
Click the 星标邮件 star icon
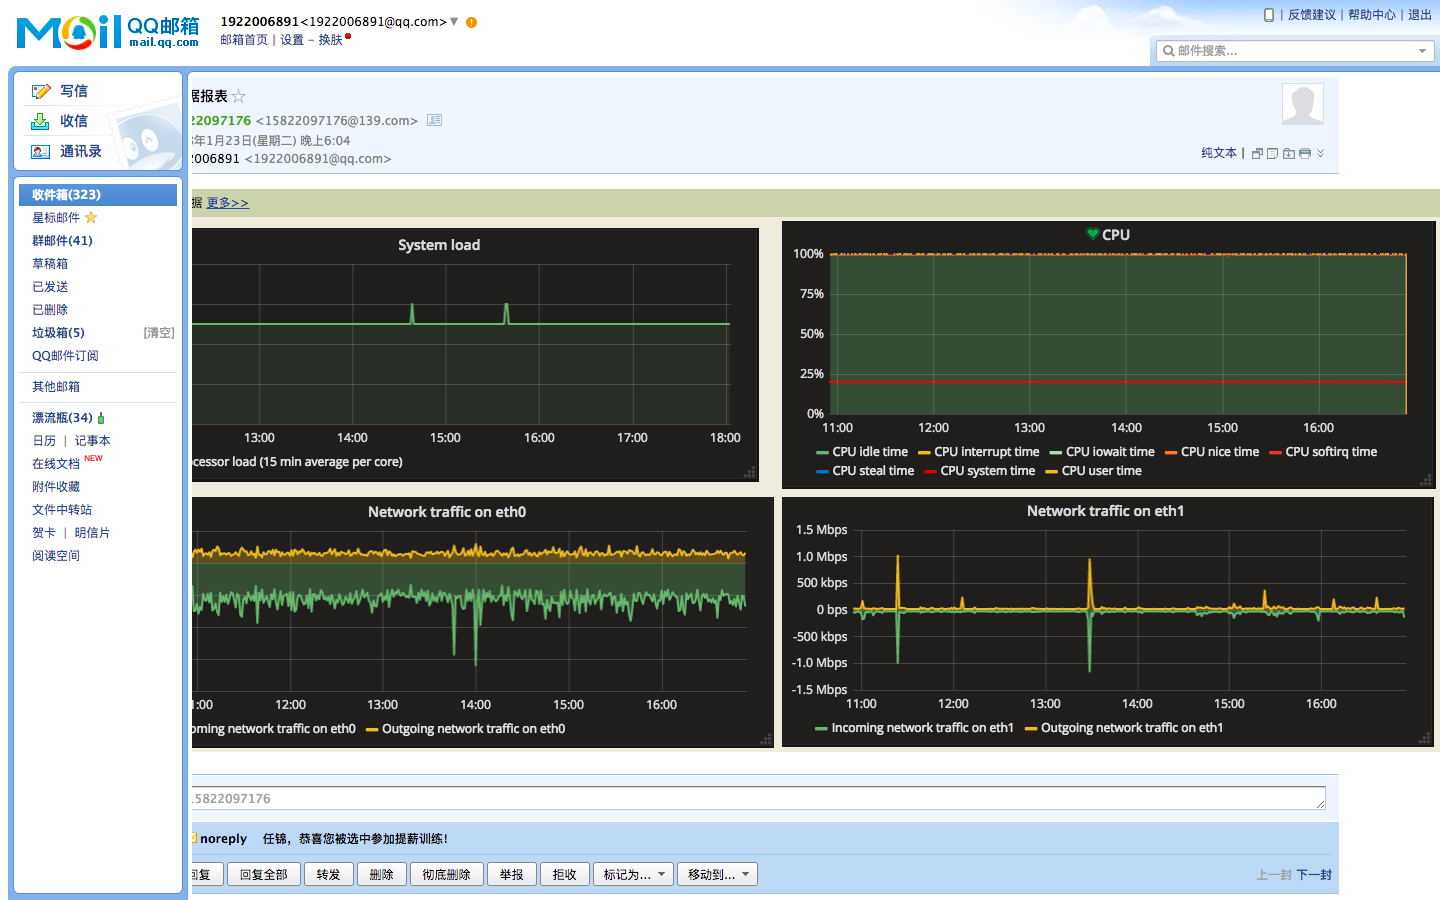pyautogui.click(x=91, y=218)
